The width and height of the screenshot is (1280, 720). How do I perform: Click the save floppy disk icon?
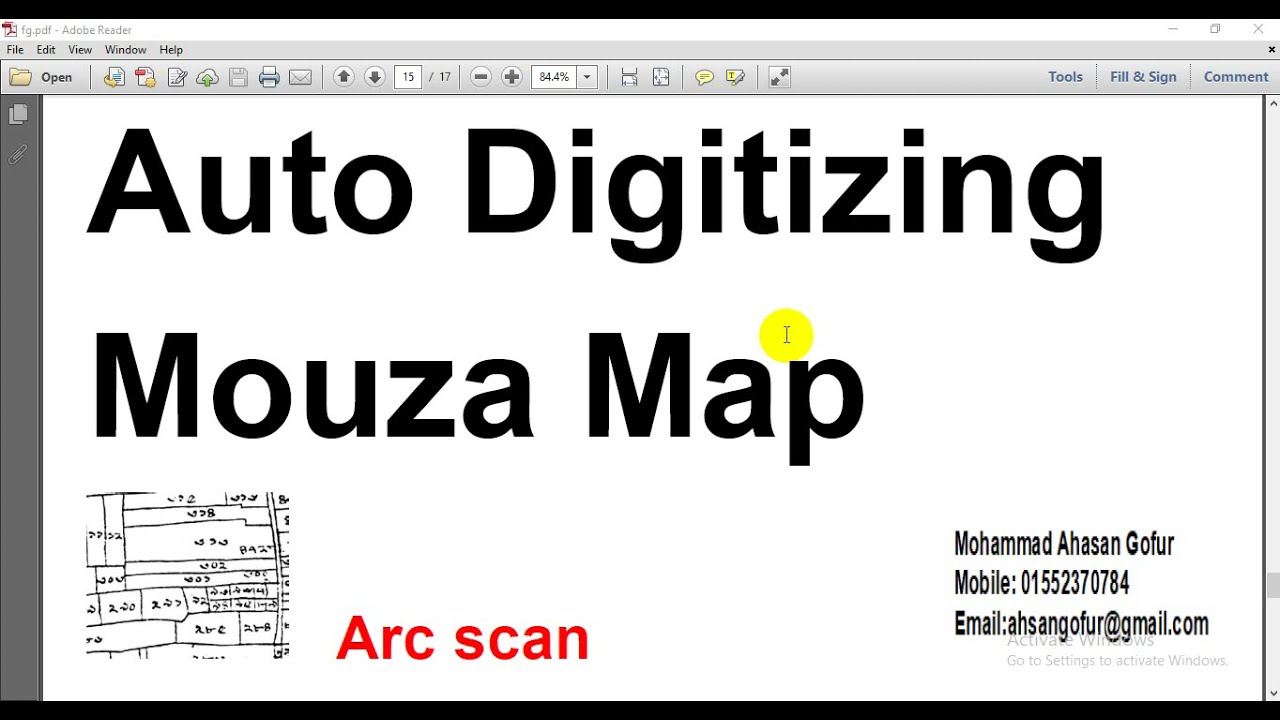(x=238, y=77)
